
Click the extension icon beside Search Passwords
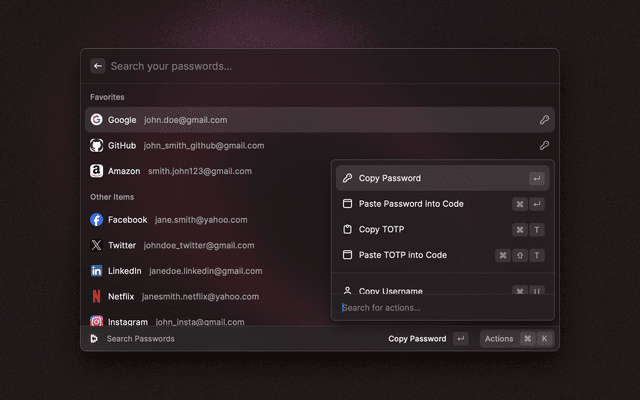coord(94,339)
